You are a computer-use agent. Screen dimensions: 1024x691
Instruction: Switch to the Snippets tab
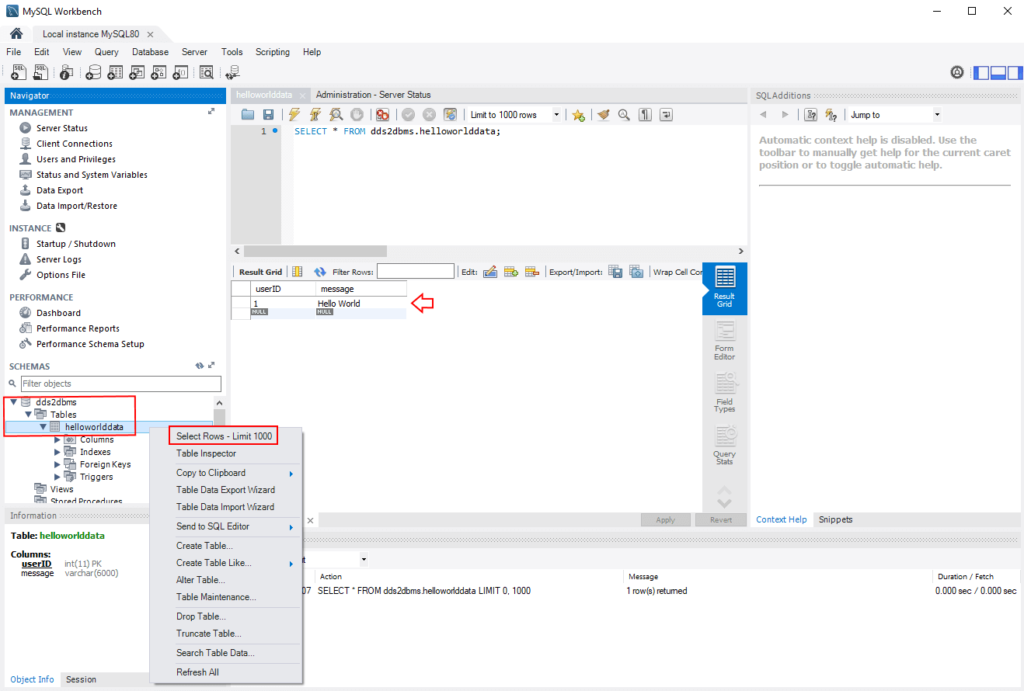pos(835,520)
